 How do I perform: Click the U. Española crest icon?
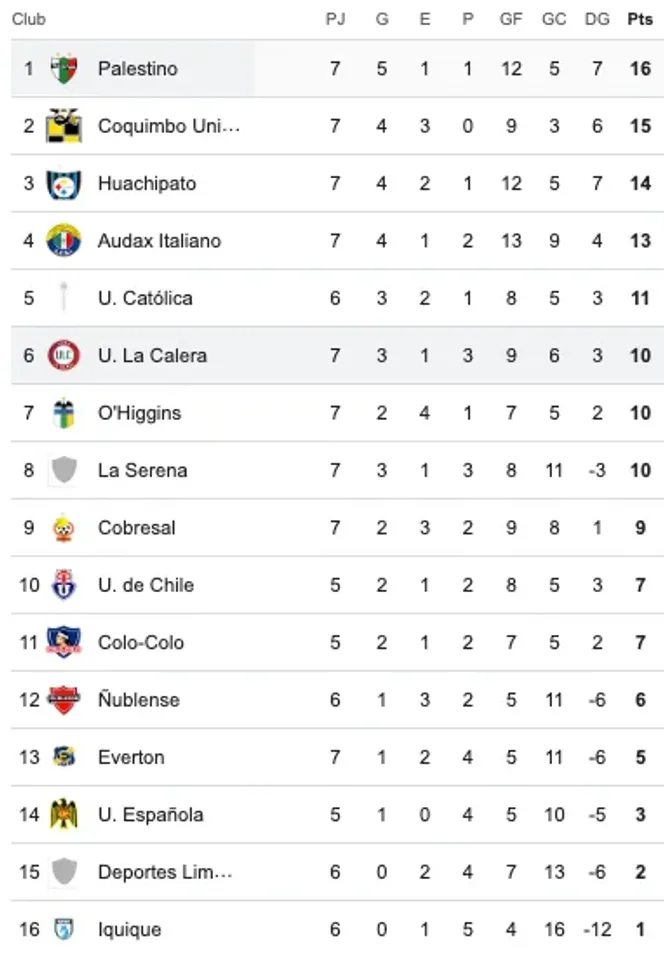[x=64, y=815]
